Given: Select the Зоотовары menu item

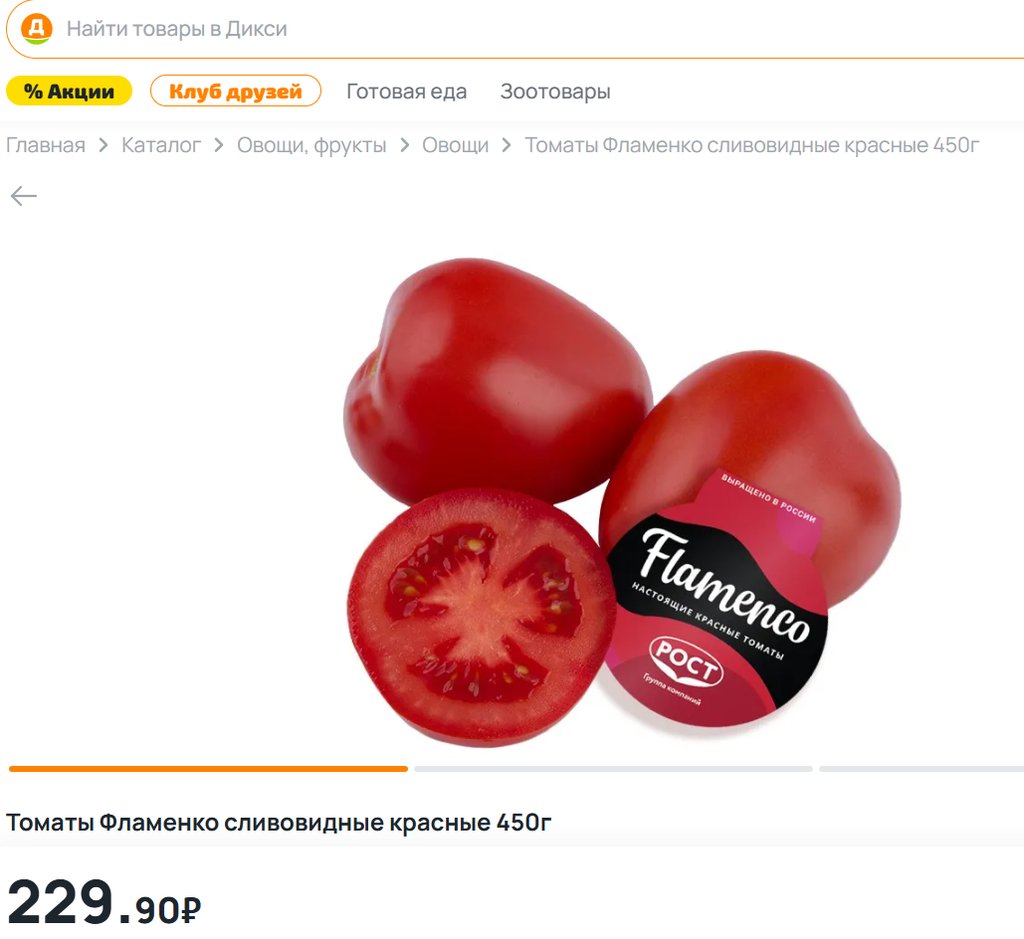Looking at the screenshot, I should tap(555, 91).
